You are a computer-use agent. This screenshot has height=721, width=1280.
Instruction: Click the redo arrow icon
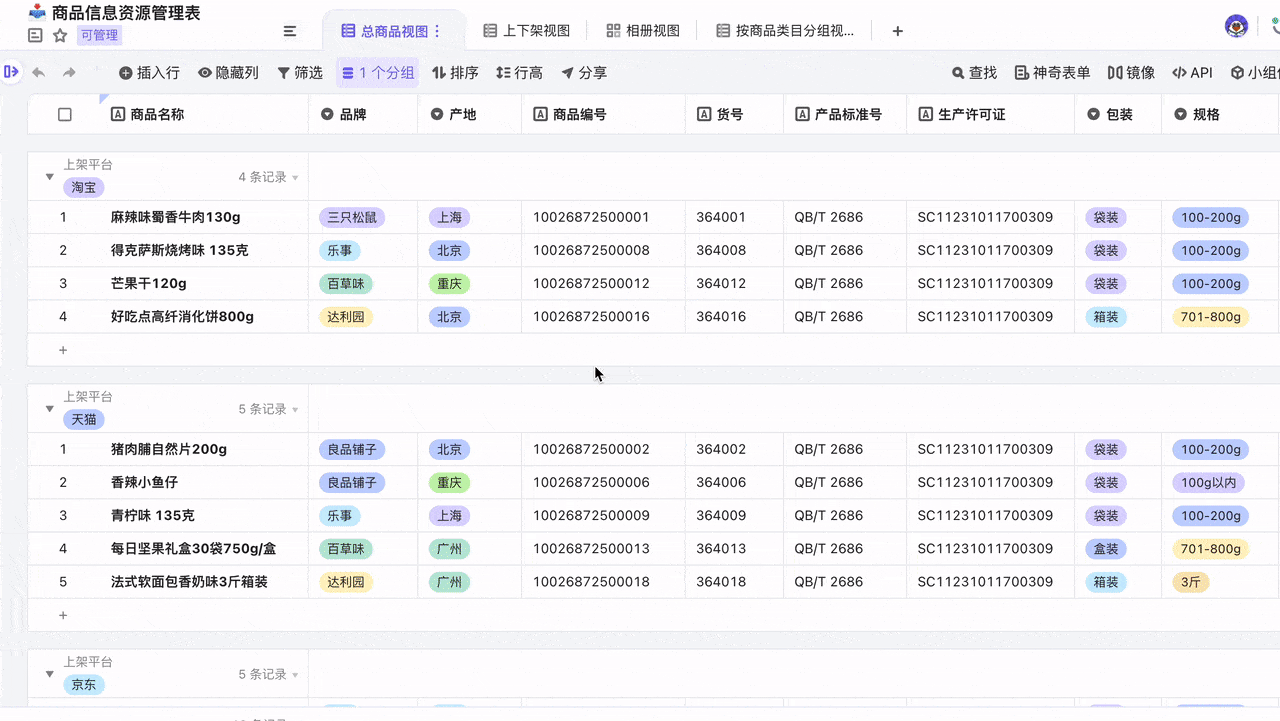click(69, 73)
